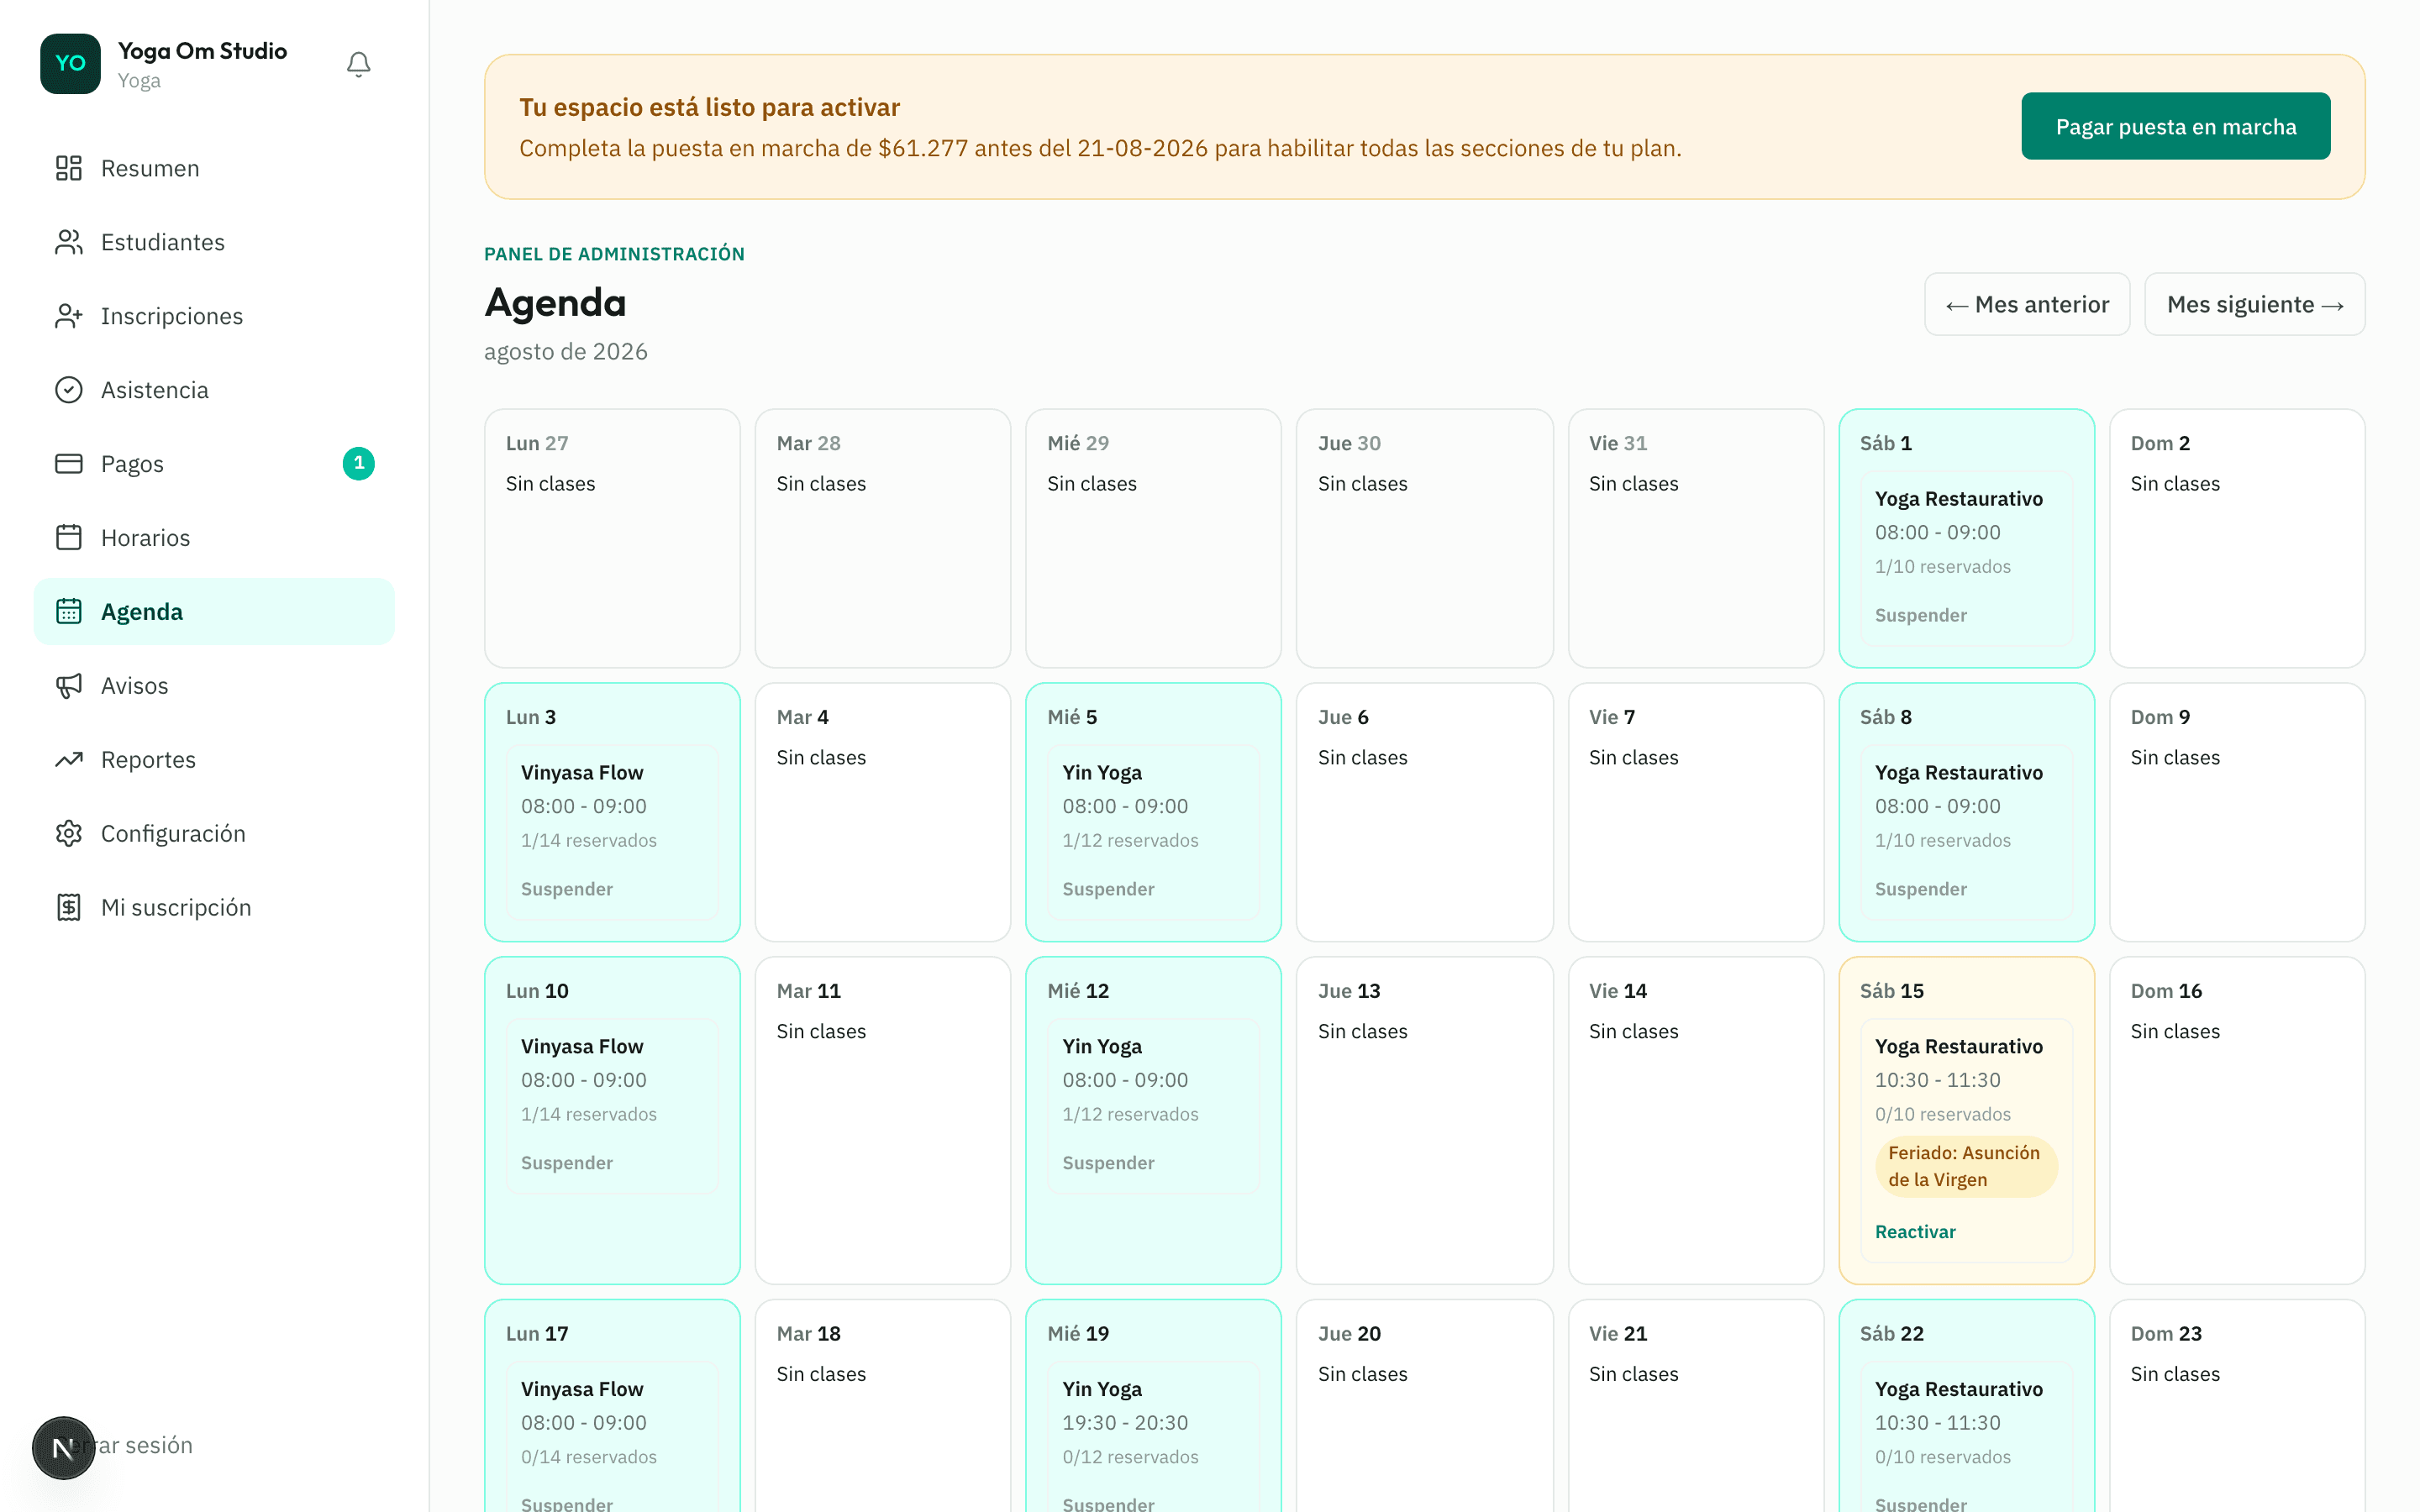Viewport: 2420px width, 1512px height.
Task: Click the Configuración gear icon
Action: pyautogui.click(x=68, y=834)
